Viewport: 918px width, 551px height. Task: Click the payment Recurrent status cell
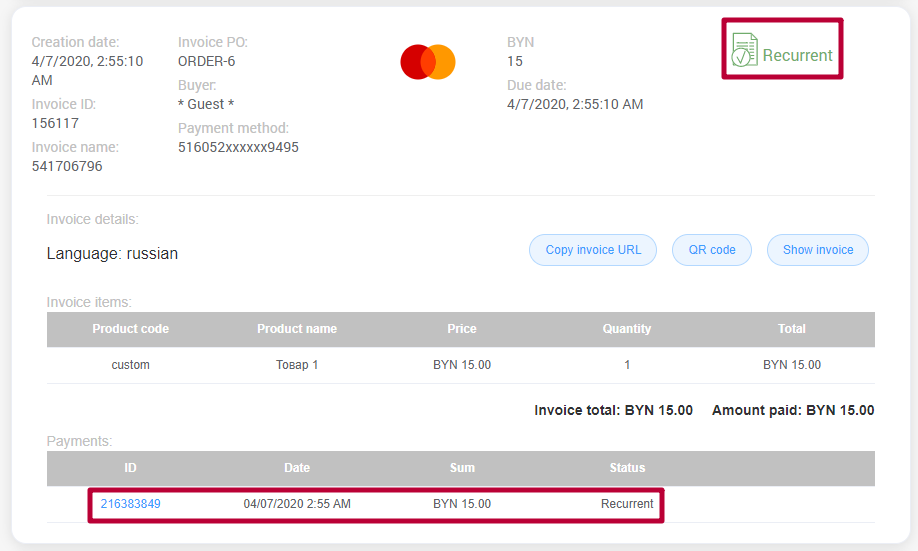pos(627,504)
